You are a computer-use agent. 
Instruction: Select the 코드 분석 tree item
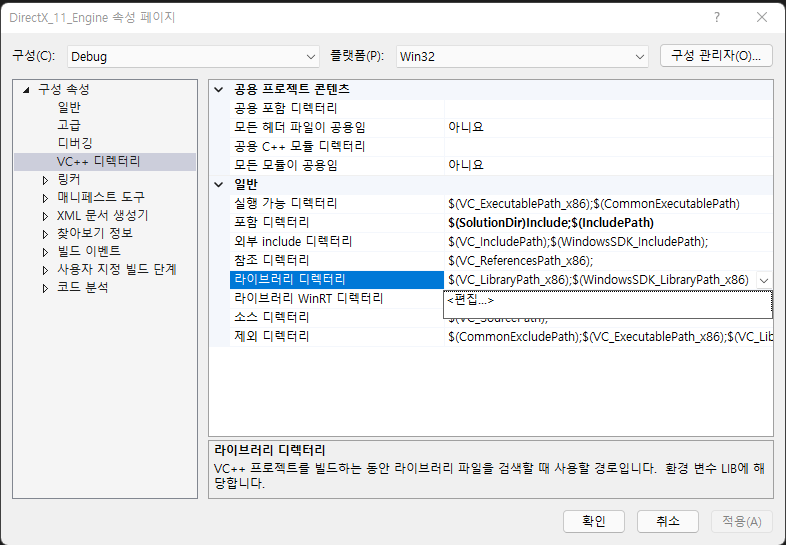pyautogui.click(x=83, y=288)
